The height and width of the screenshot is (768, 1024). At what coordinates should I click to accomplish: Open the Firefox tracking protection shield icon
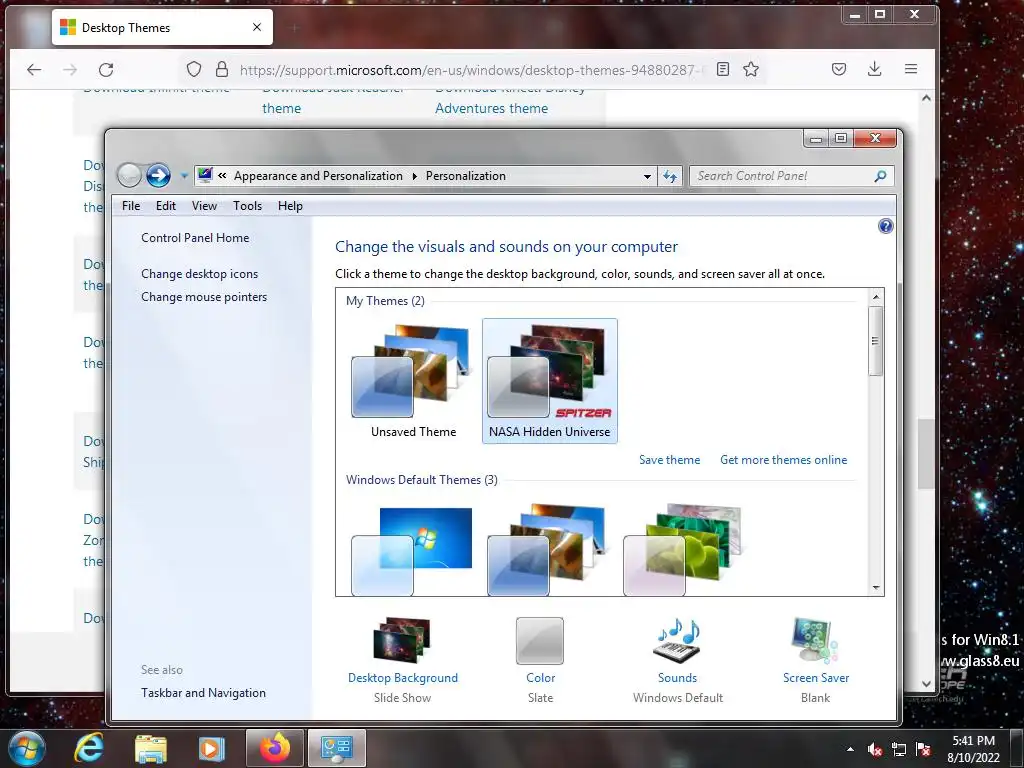[194, 69]
